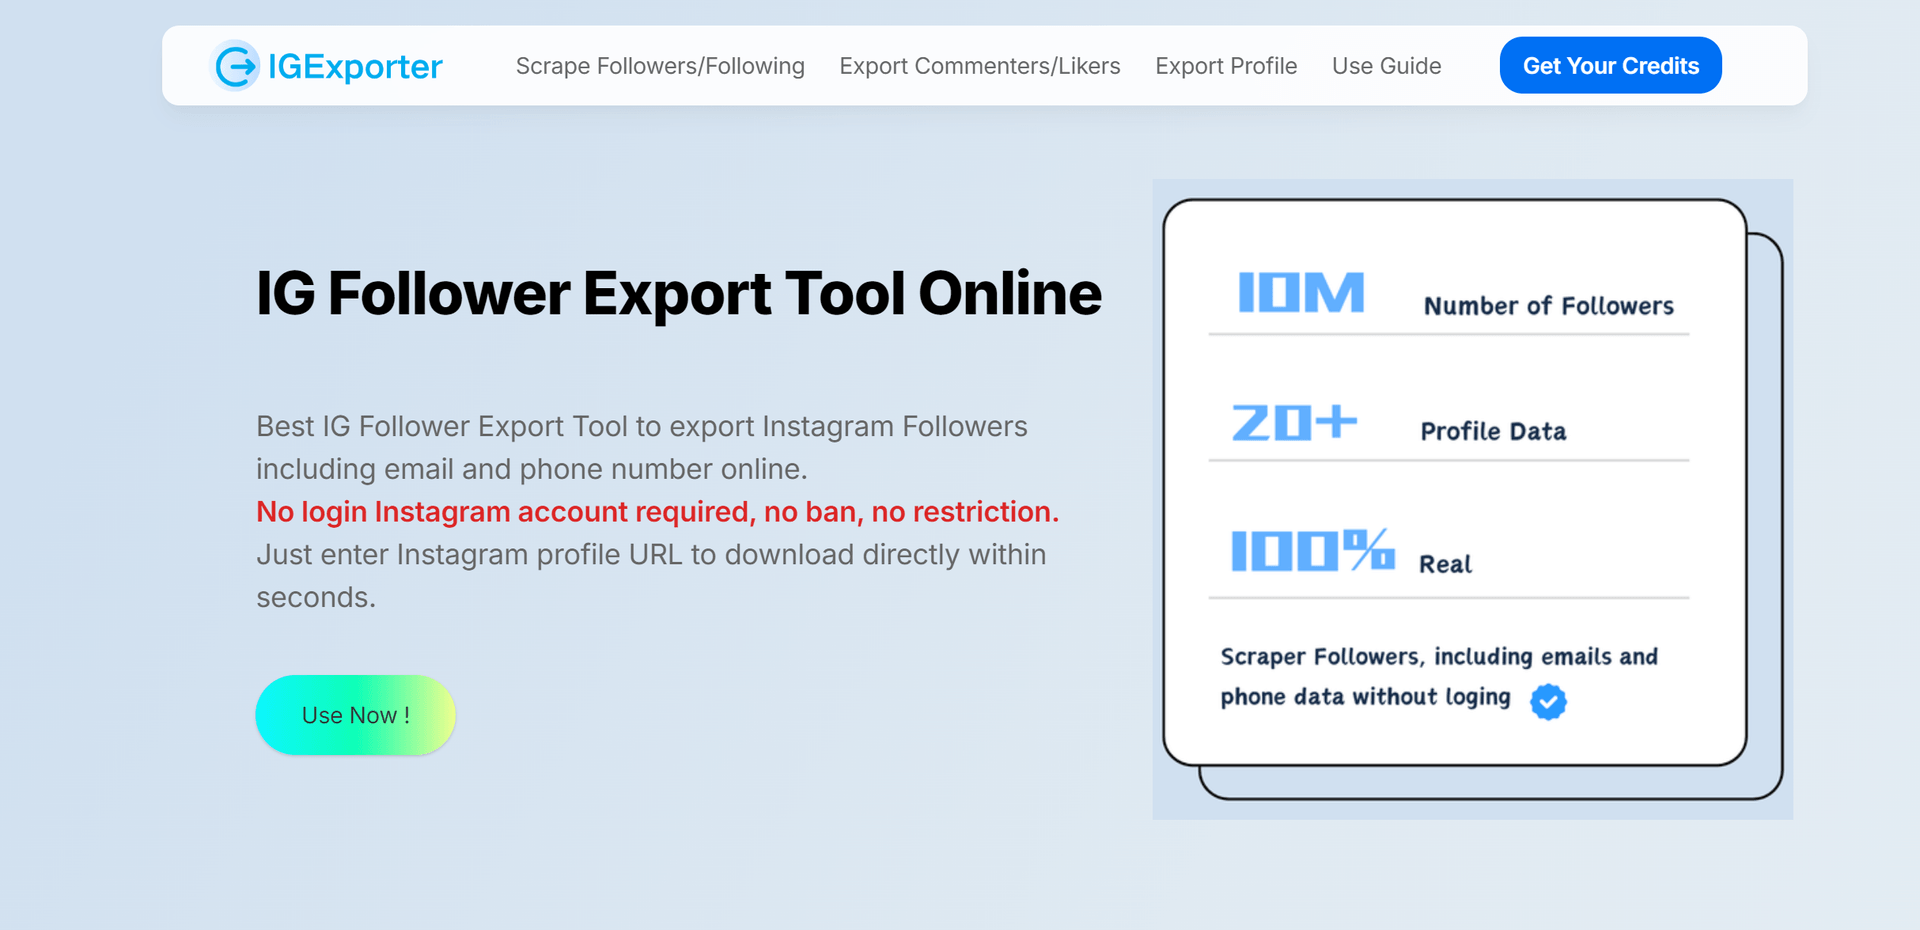The height and width of the screenshot is (930, 1920).
Task: Click the IGExporter brand name text
Action: [x=355, y=66]
